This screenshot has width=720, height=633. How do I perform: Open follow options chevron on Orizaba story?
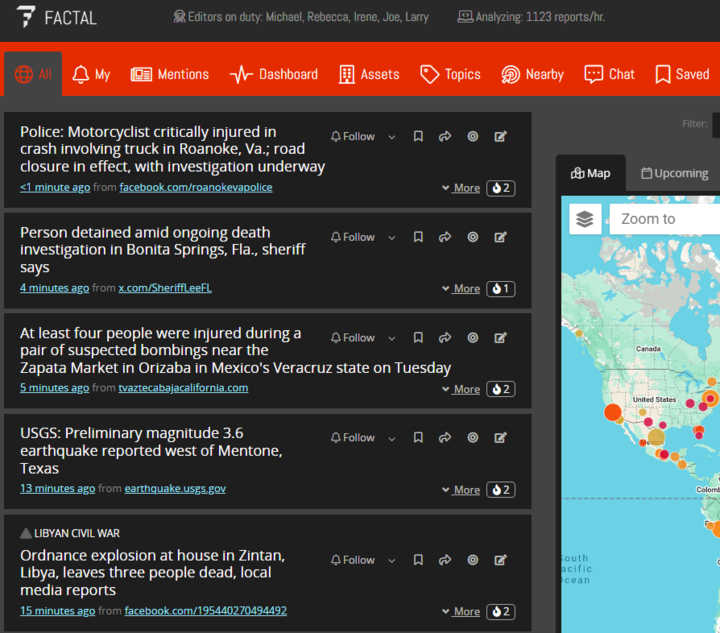click(392, 338)
